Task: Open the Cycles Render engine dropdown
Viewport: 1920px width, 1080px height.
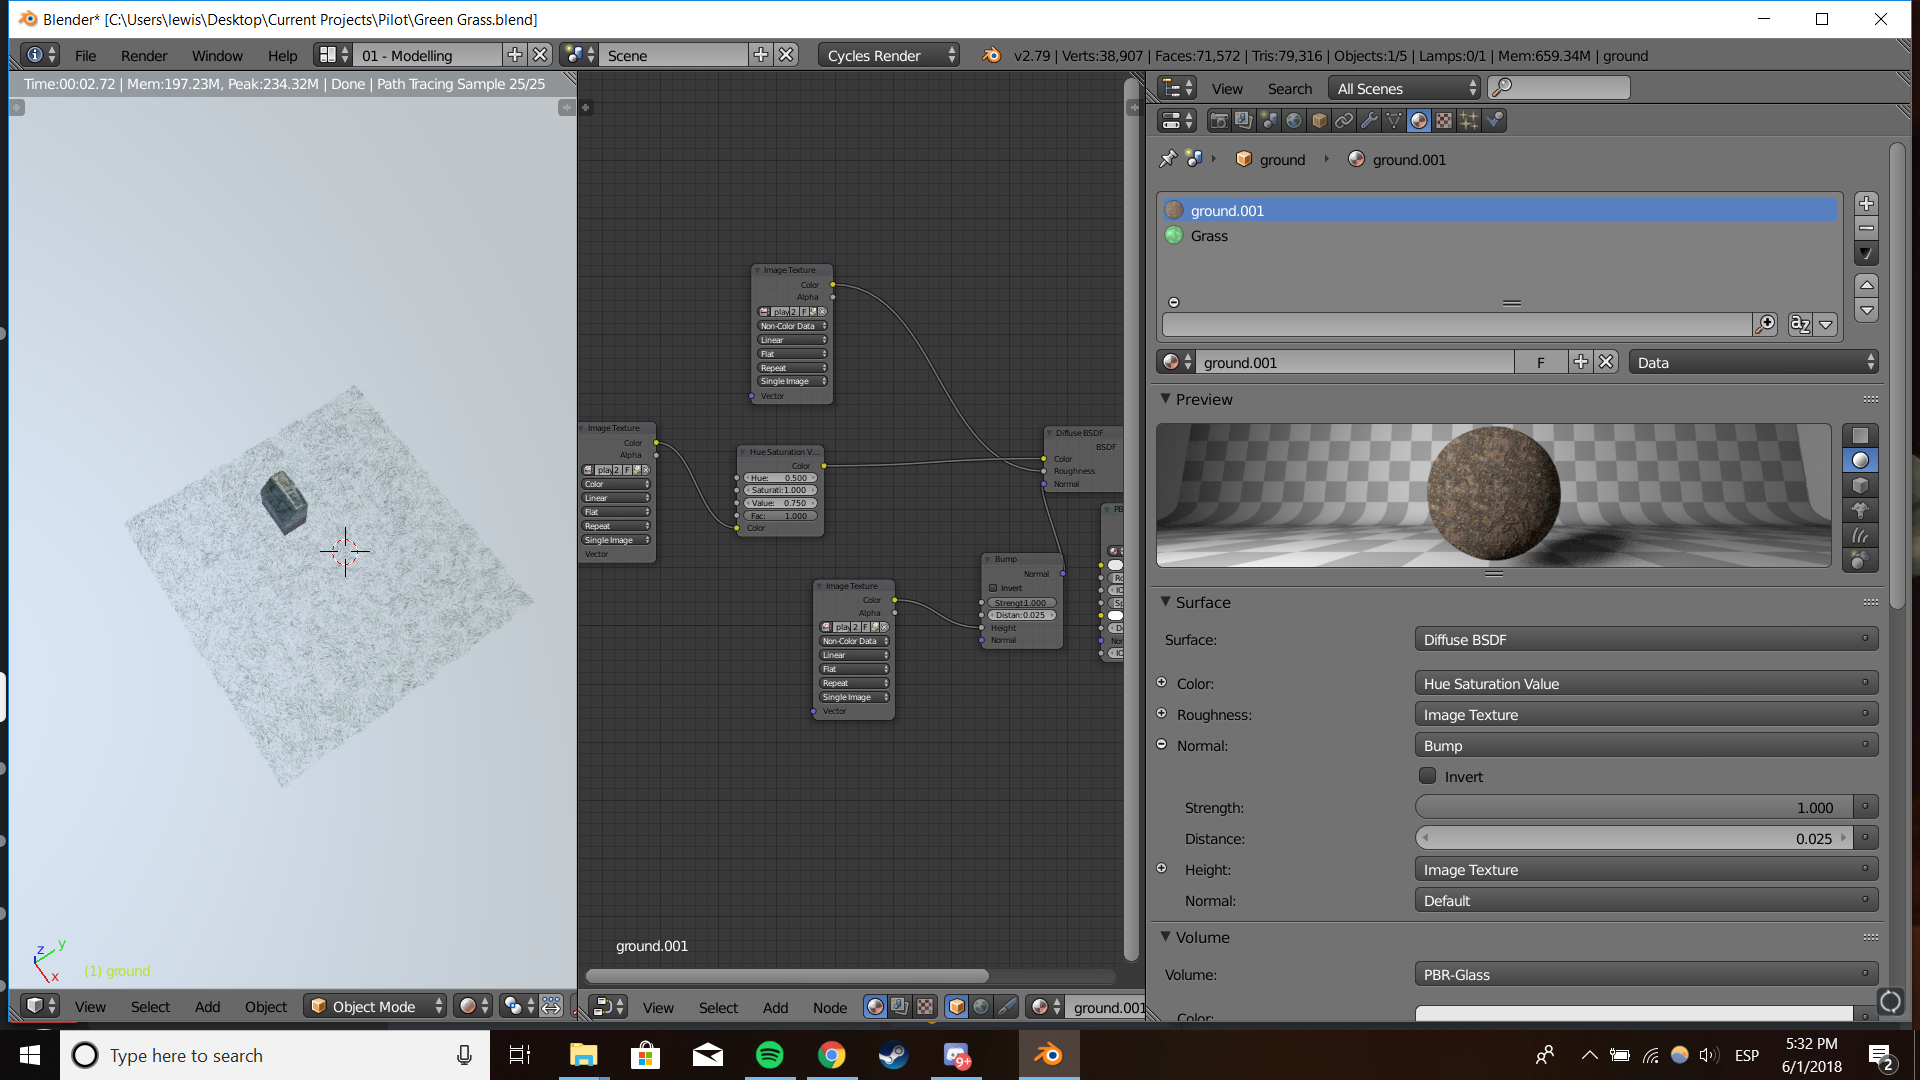Action: (889, 56)
